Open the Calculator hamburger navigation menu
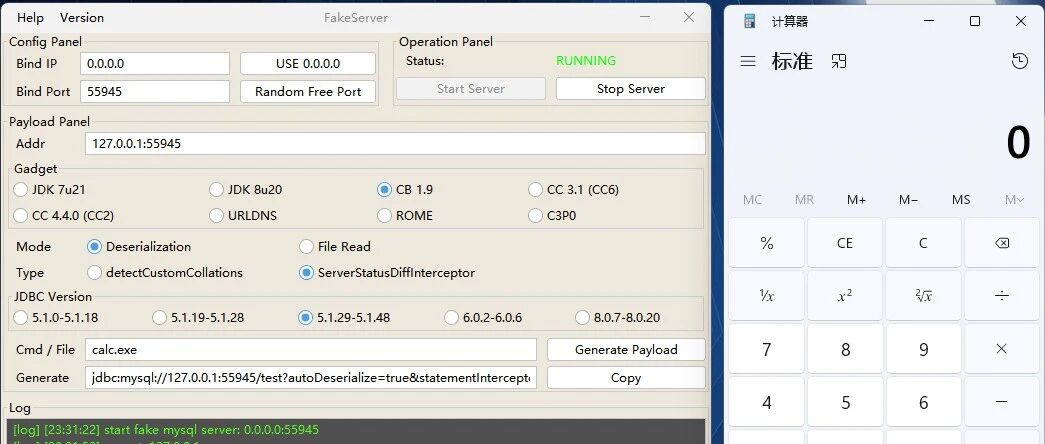This screenshot has height=444, width=1045. 748,61
